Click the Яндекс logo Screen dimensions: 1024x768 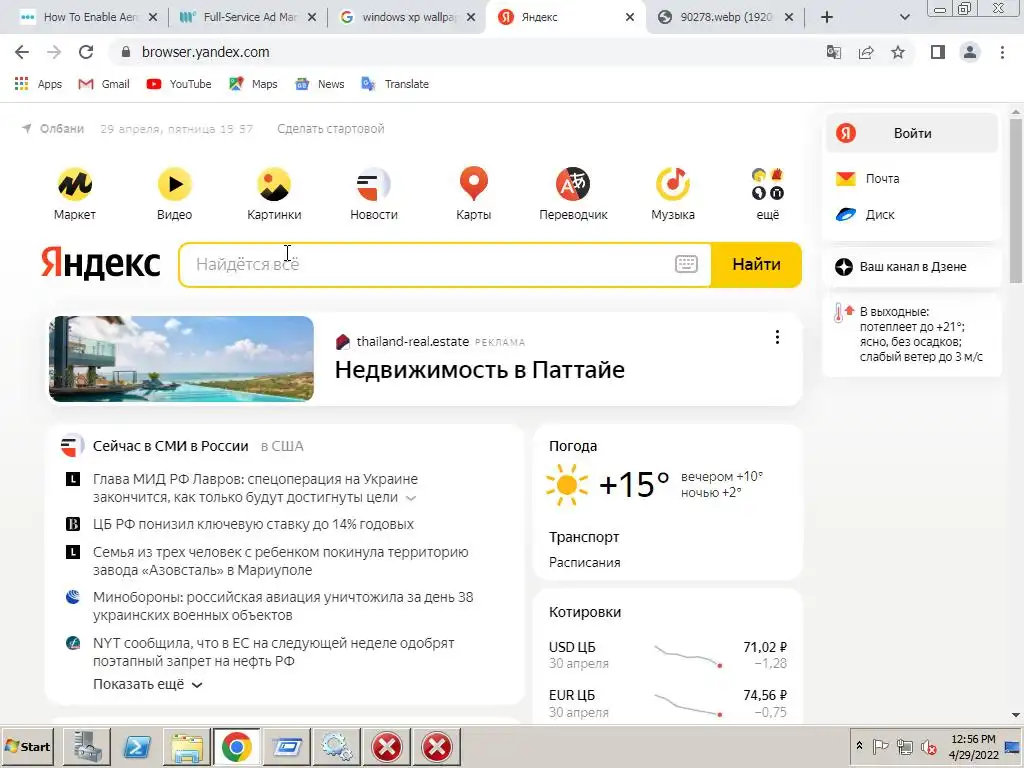pos(101,263)
